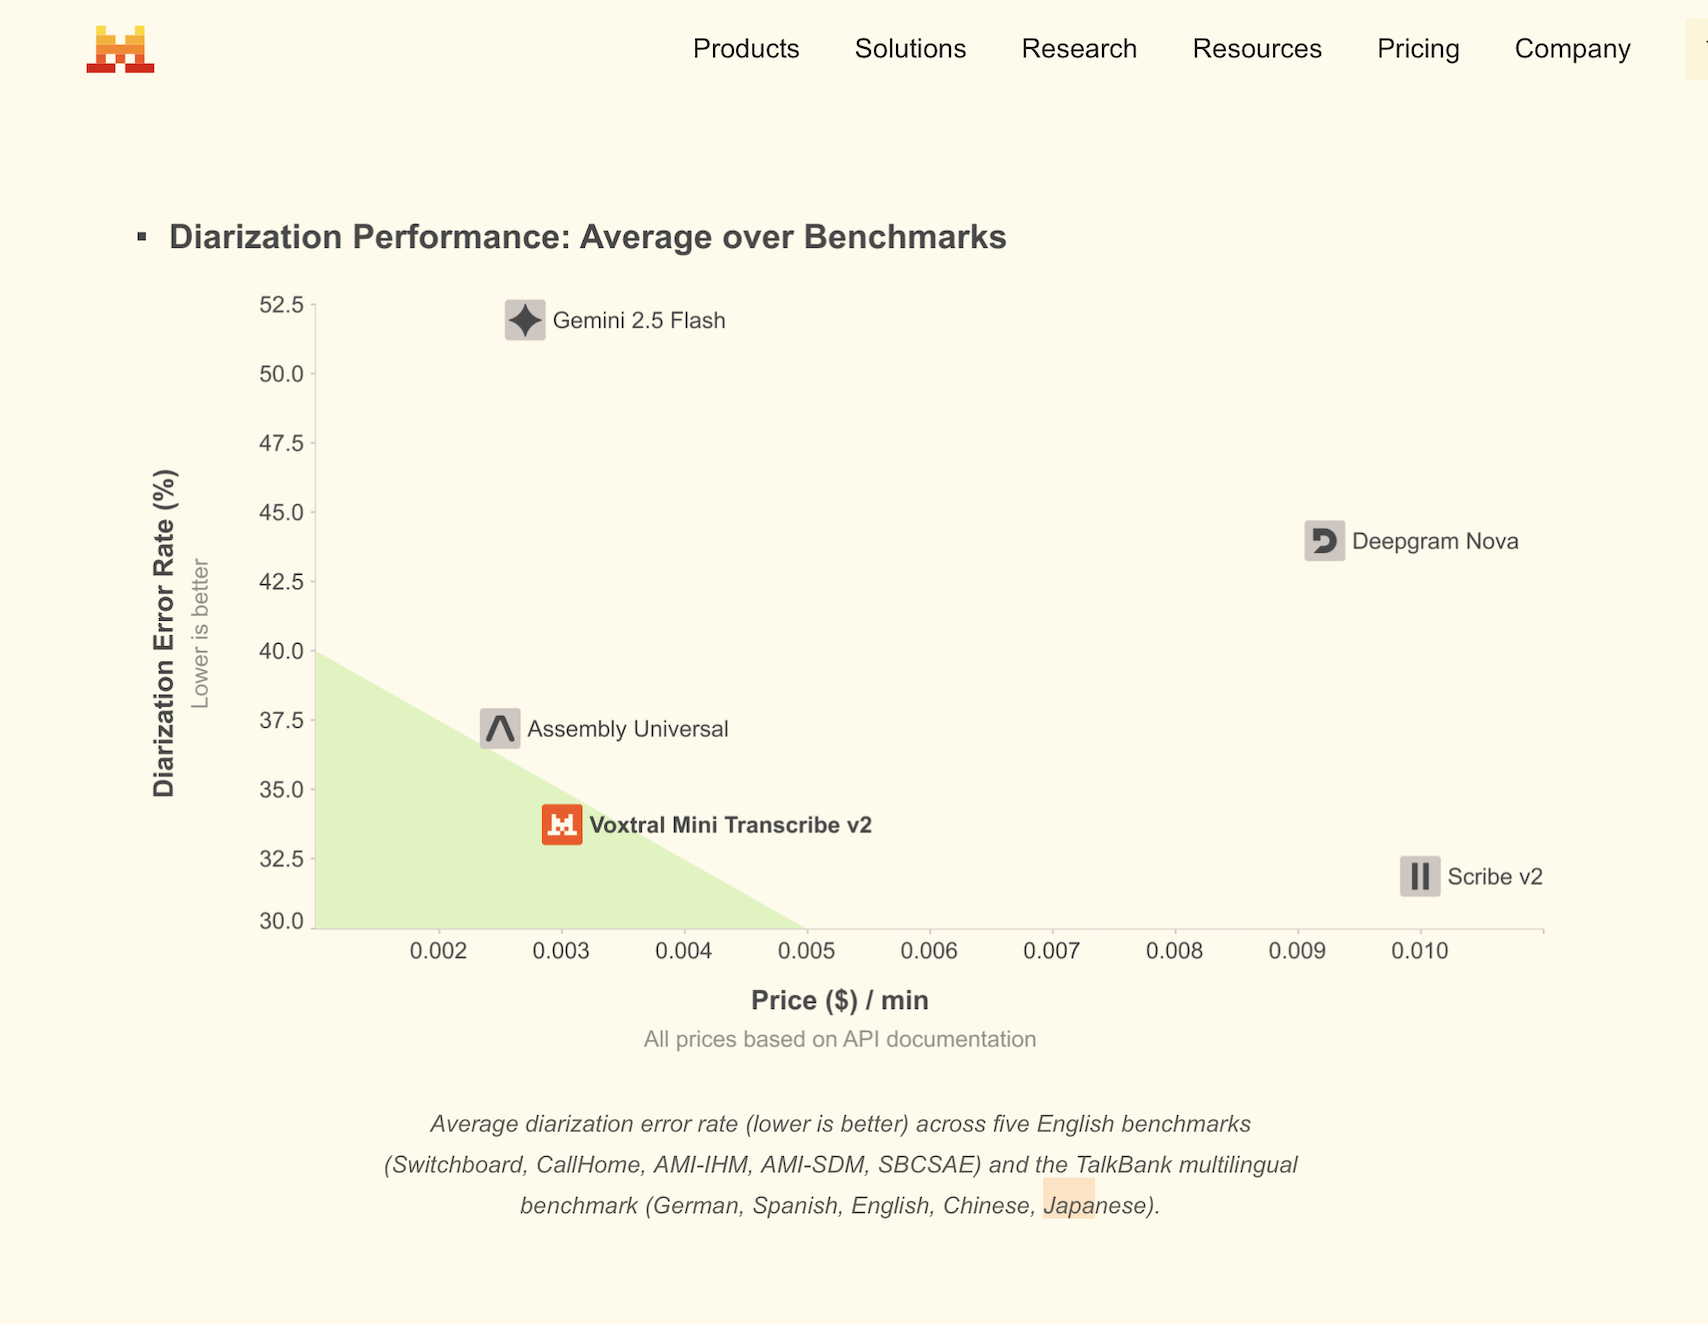The height and width of the screenshot is (1324, 1708).
Task: Click the Assembly Universal text label
Action: pyautogui.click(x=628, y=729)
